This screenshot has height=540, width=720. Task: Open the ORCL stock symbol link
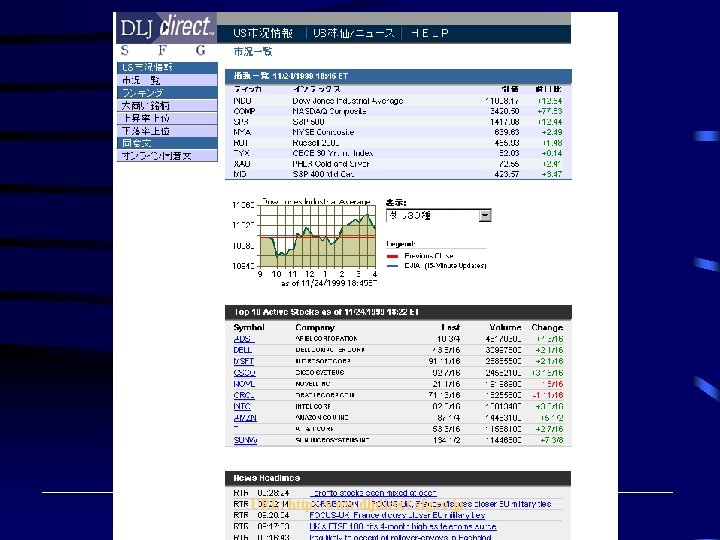coord(244,395)
